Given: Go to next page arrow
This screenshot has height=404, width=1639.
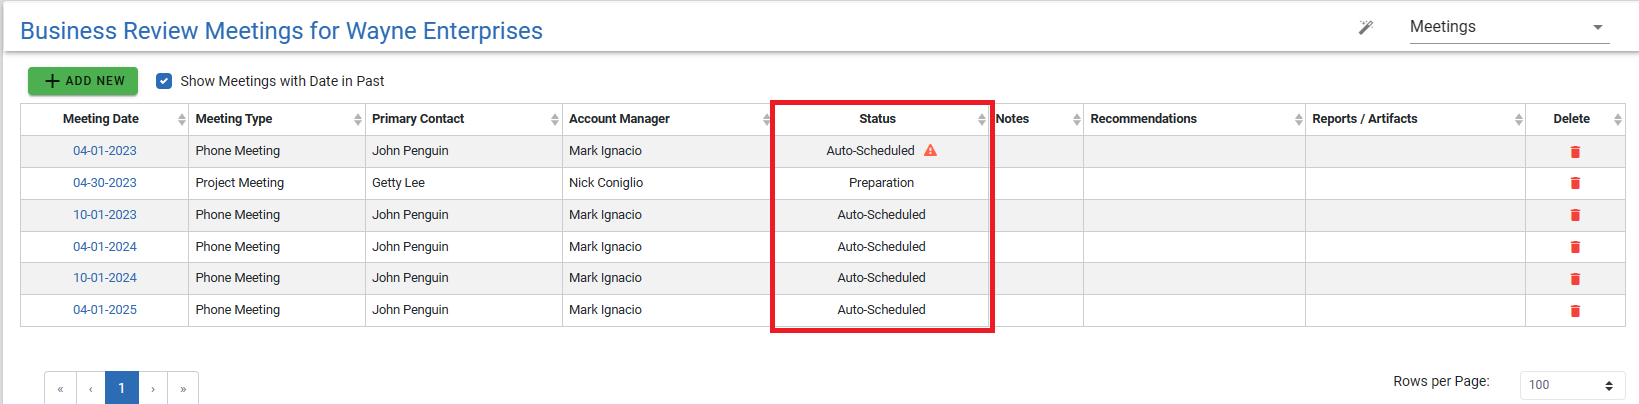Looking at the screenshot, I should [153, 389].
